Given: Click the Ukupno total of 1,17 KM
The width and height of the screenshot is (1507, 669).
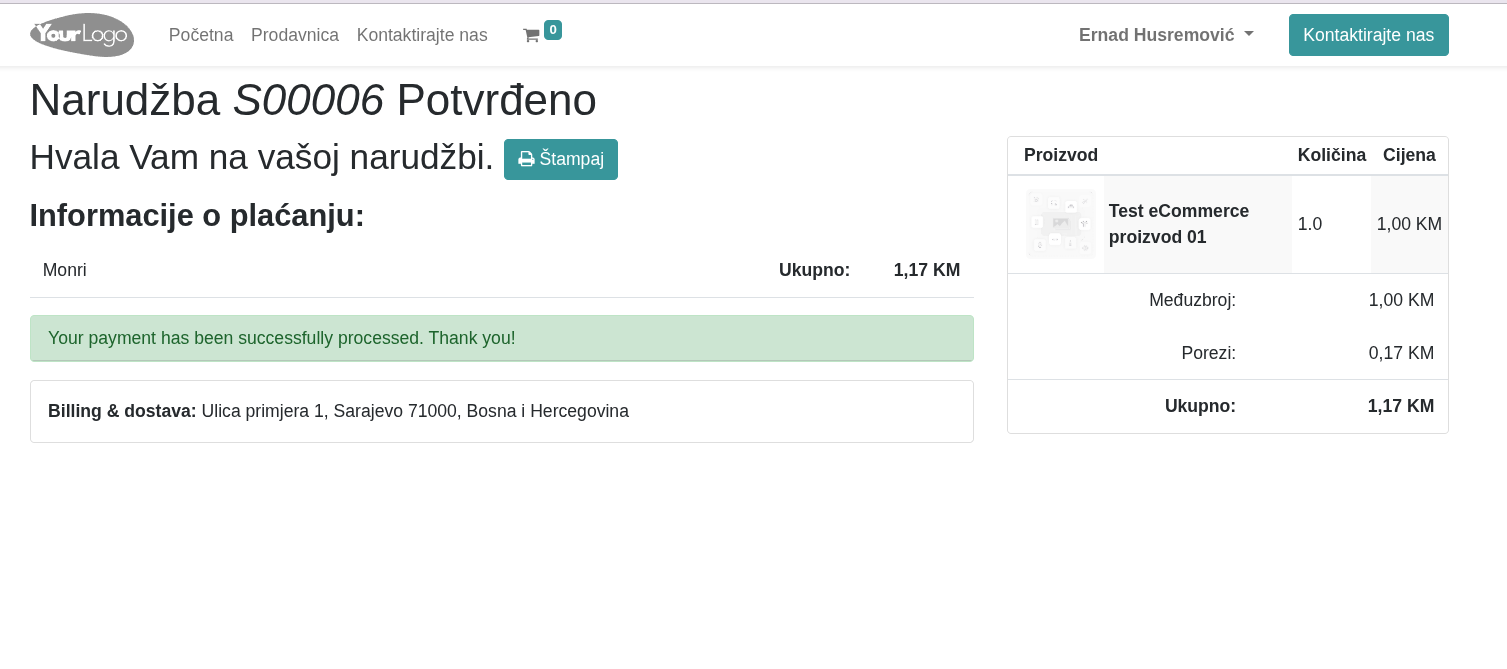Looking at the screenshot, I should (1401, 406).
